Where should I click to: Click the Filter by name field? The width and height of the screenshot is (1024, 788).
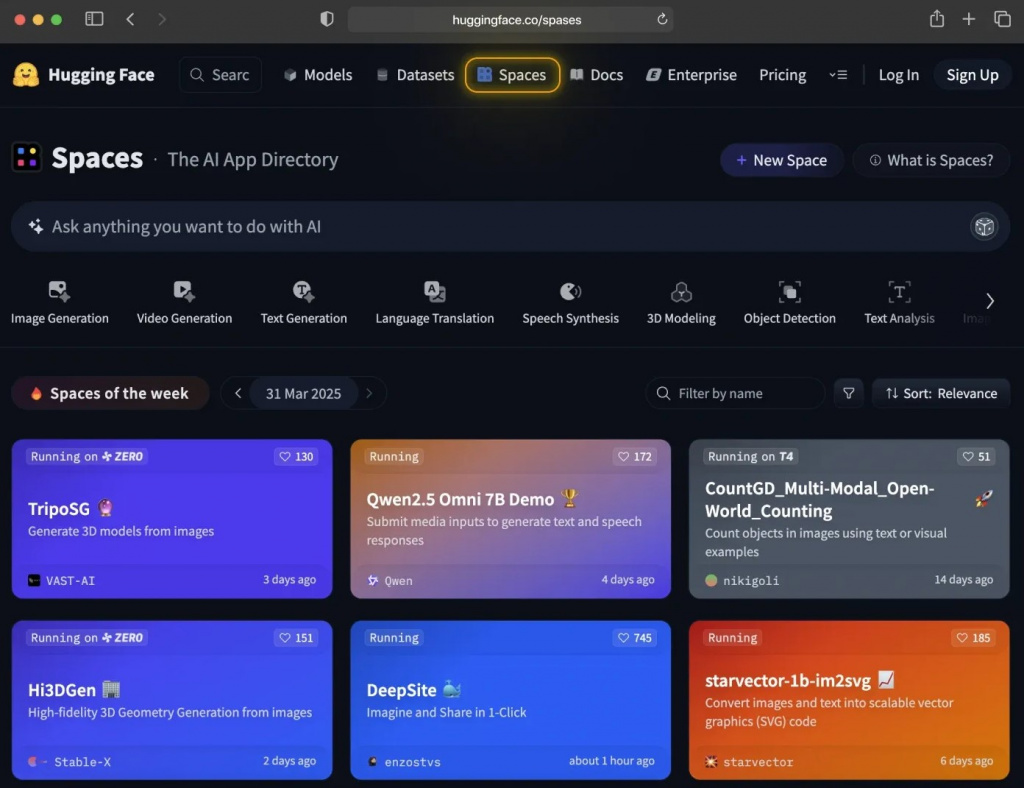click(735, 394)
